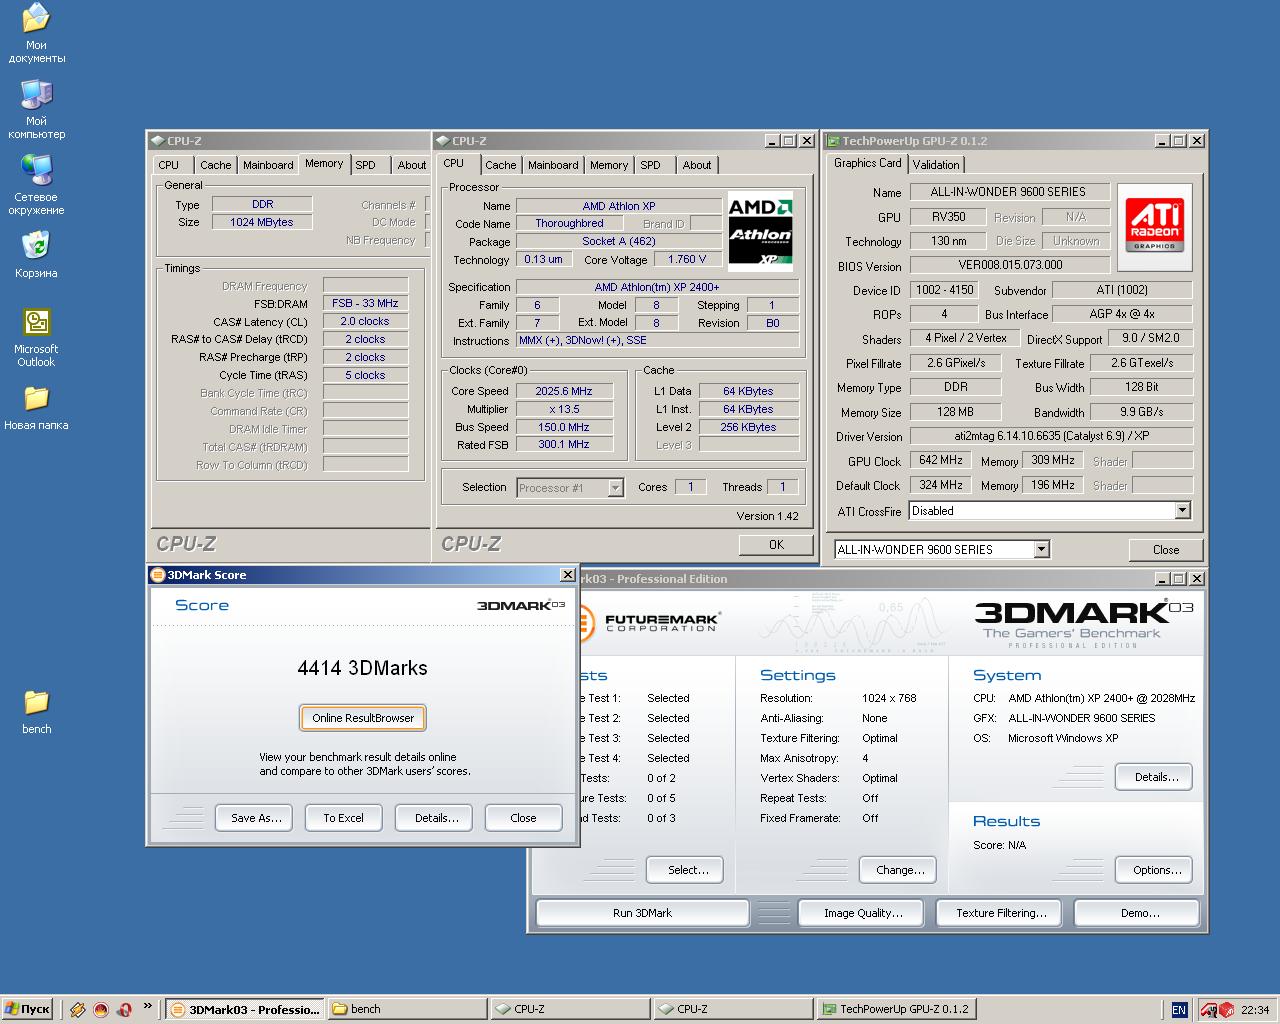Click the ATI tray icon near the clock

click(x=1208, y=1010)
